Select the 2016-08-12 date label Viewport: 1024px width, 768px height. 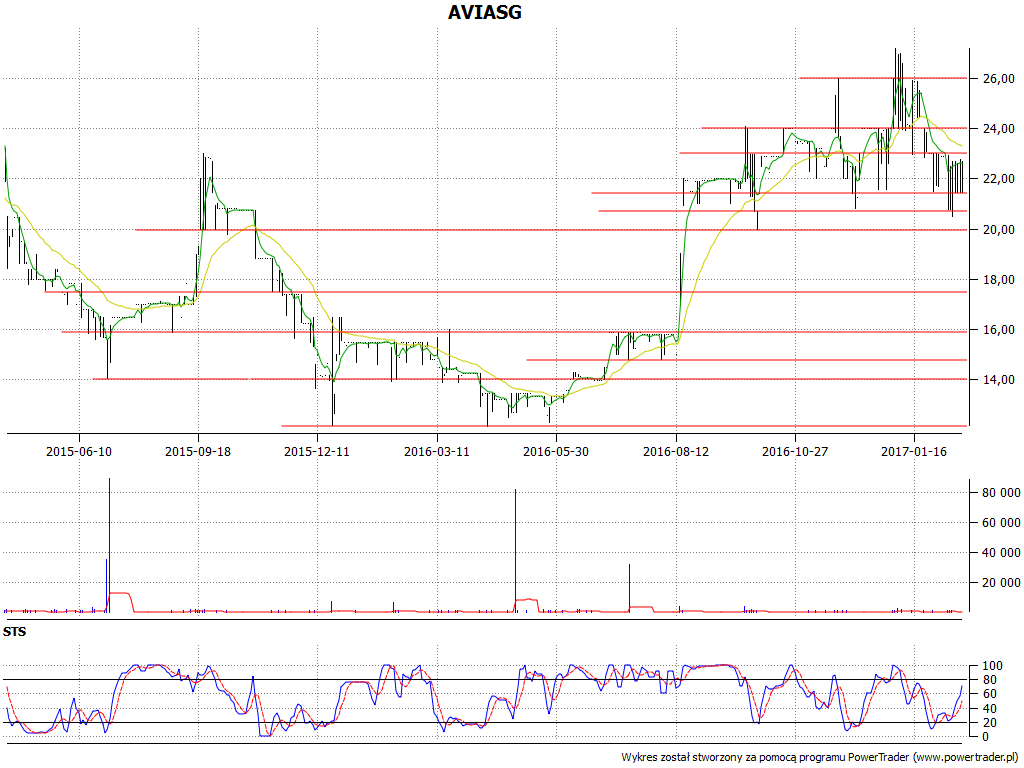[676, 451]
